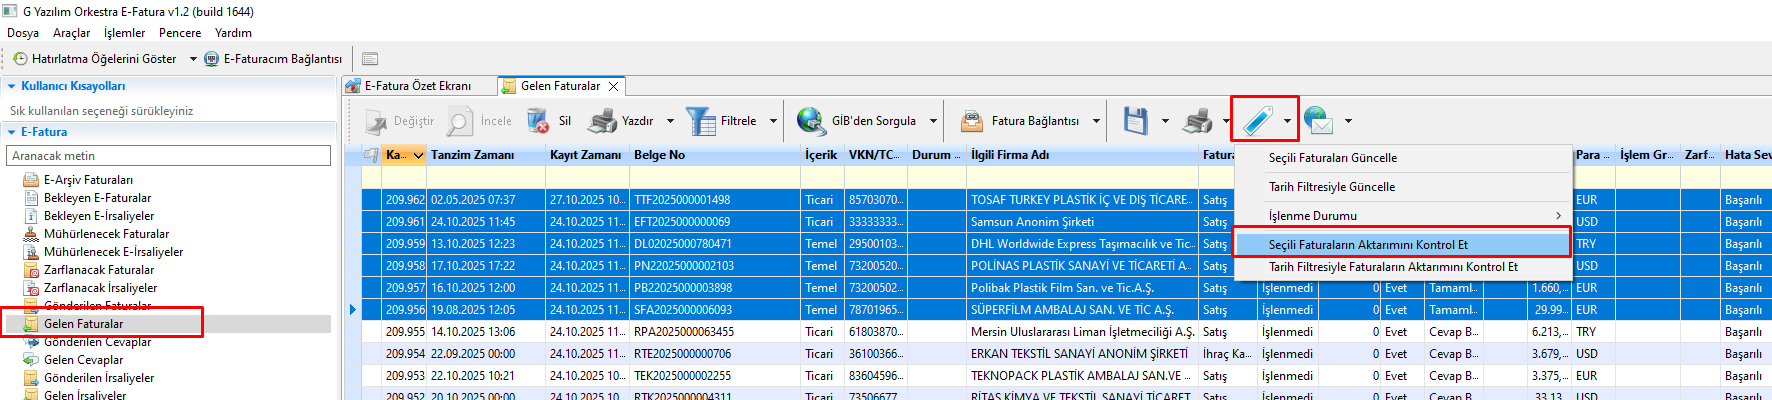Click the GİB'den Sorgula globe icon
Screen dimensions: 1772x400
[x=810, y=121]
